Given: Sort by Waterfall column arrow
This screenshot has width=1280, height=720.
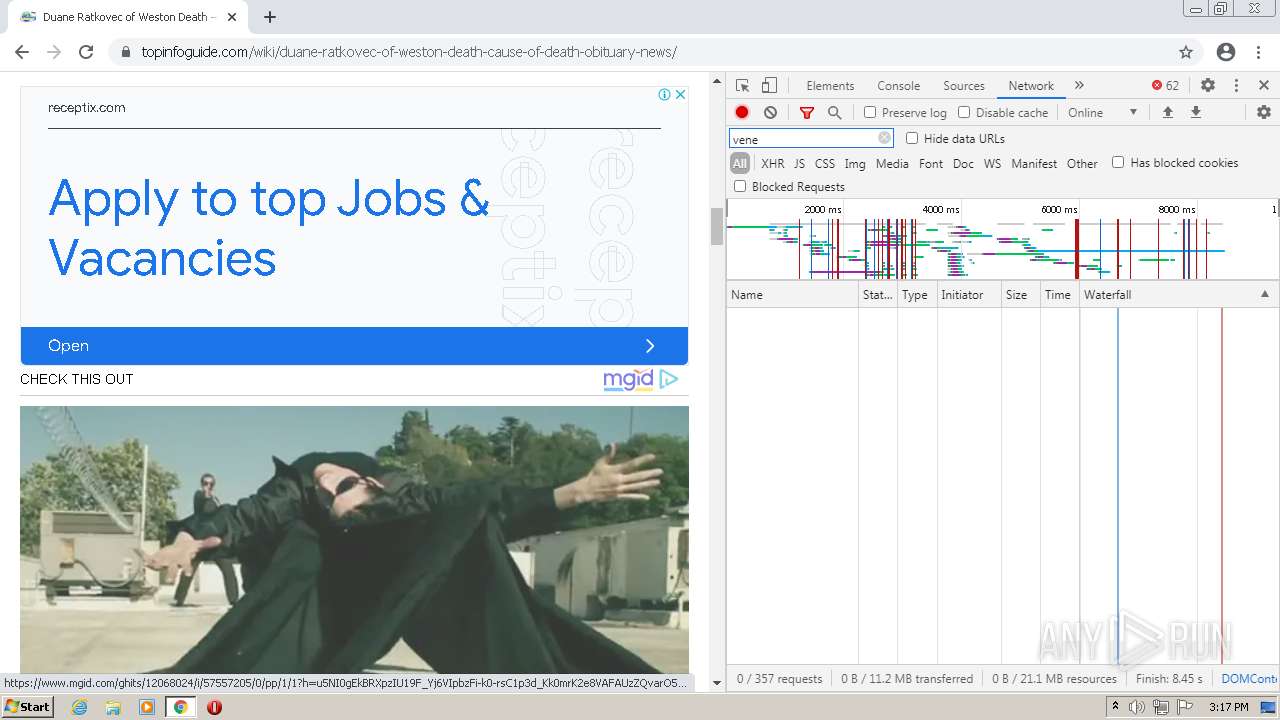Looking at the screenshot, I should pyautogui.click(x=1264, y=295).
